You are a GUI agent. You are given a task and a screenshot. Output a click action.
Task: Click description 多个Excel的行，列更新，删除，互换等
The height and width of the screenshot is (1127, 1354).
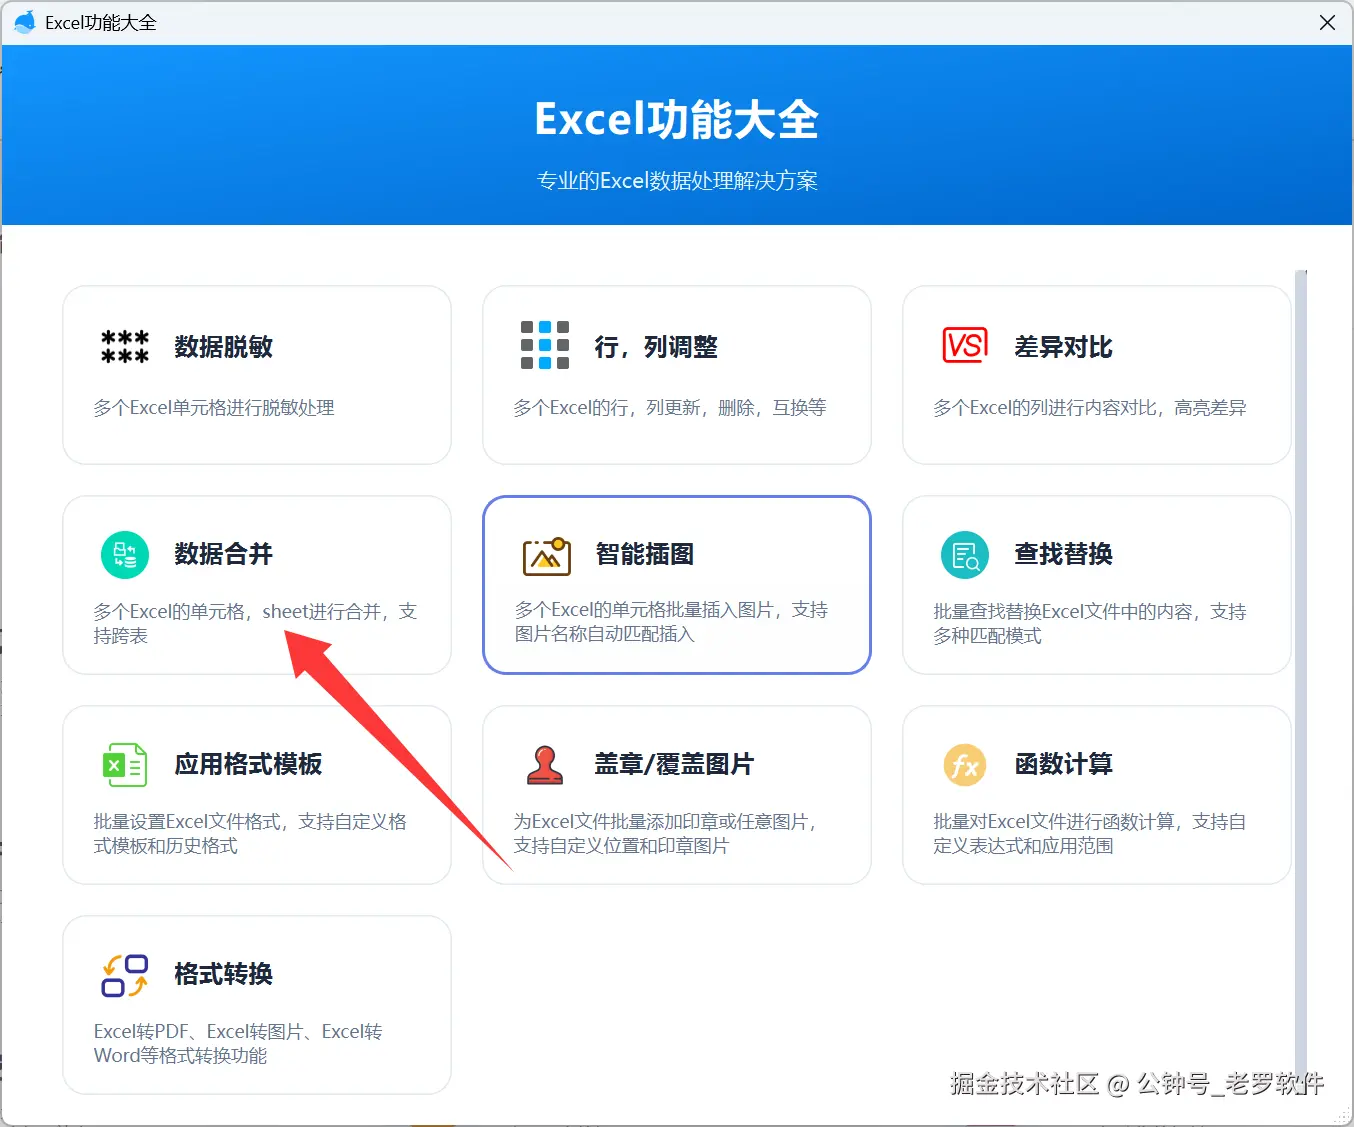coord(670,408)
